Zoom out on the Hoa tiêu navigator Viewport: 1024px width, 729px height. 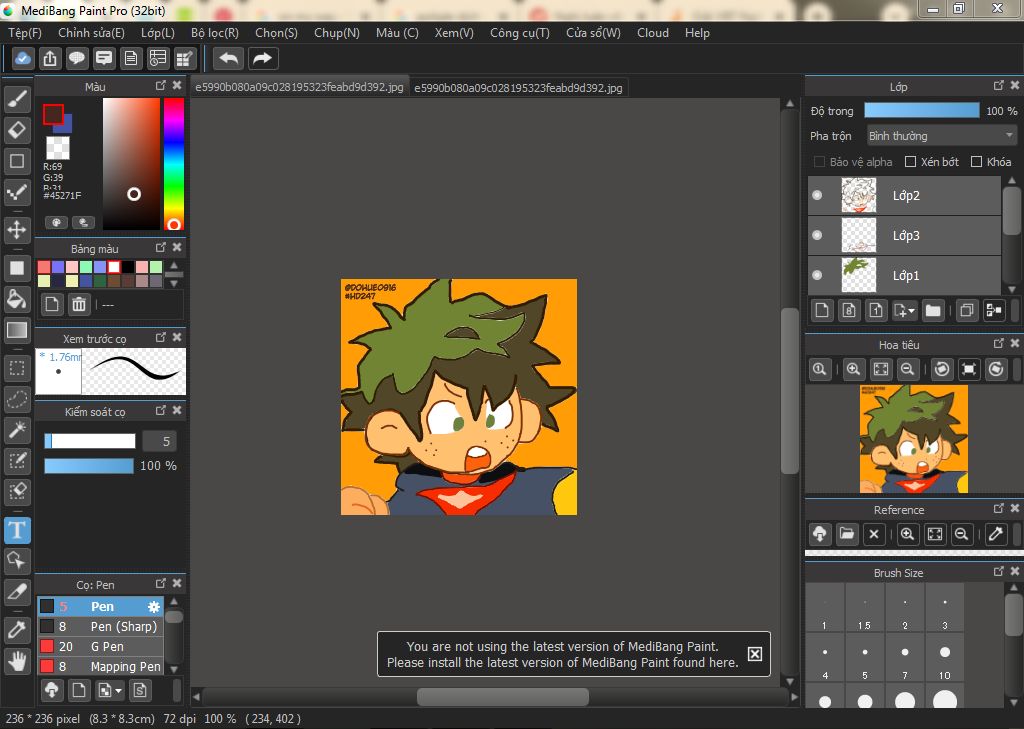tap(908, 369)
